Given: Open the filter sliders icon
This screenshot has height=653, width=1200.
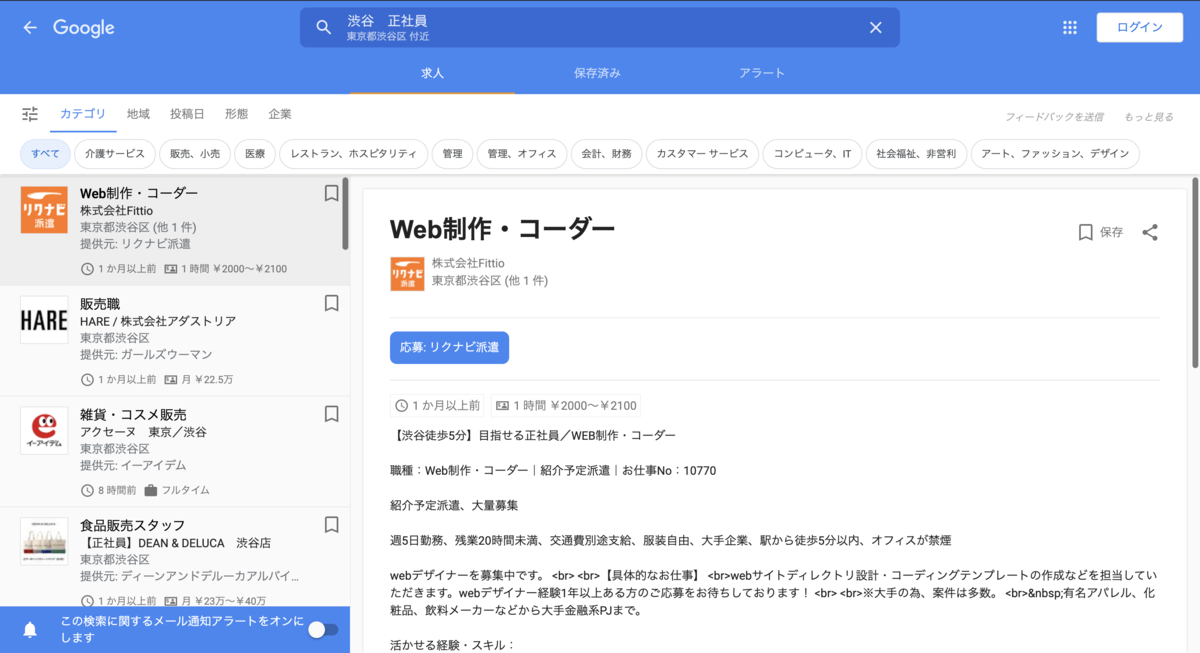Looking at the screenshot, I should click(30, 114).
